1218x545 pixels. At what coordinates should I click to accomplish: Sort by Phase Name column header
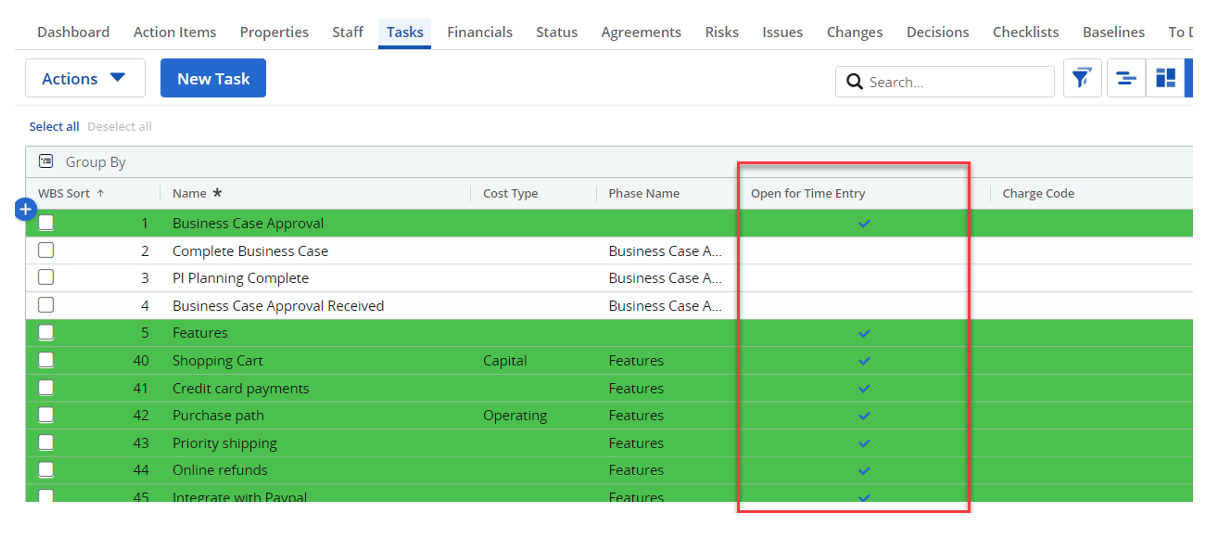(644, 194)
